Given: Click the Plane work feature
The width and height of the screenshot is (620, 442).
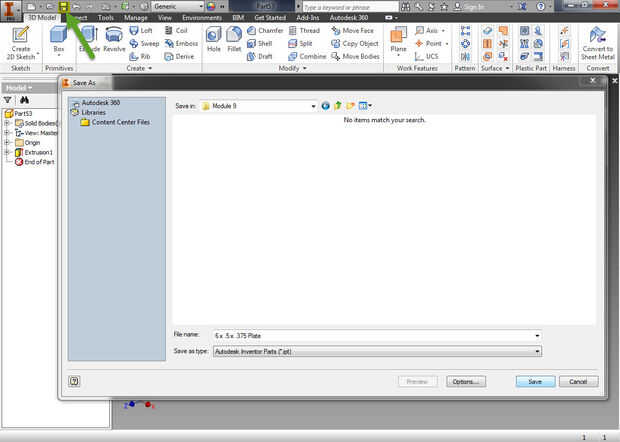Looking at the screenshot, I should tap(398, 40).
